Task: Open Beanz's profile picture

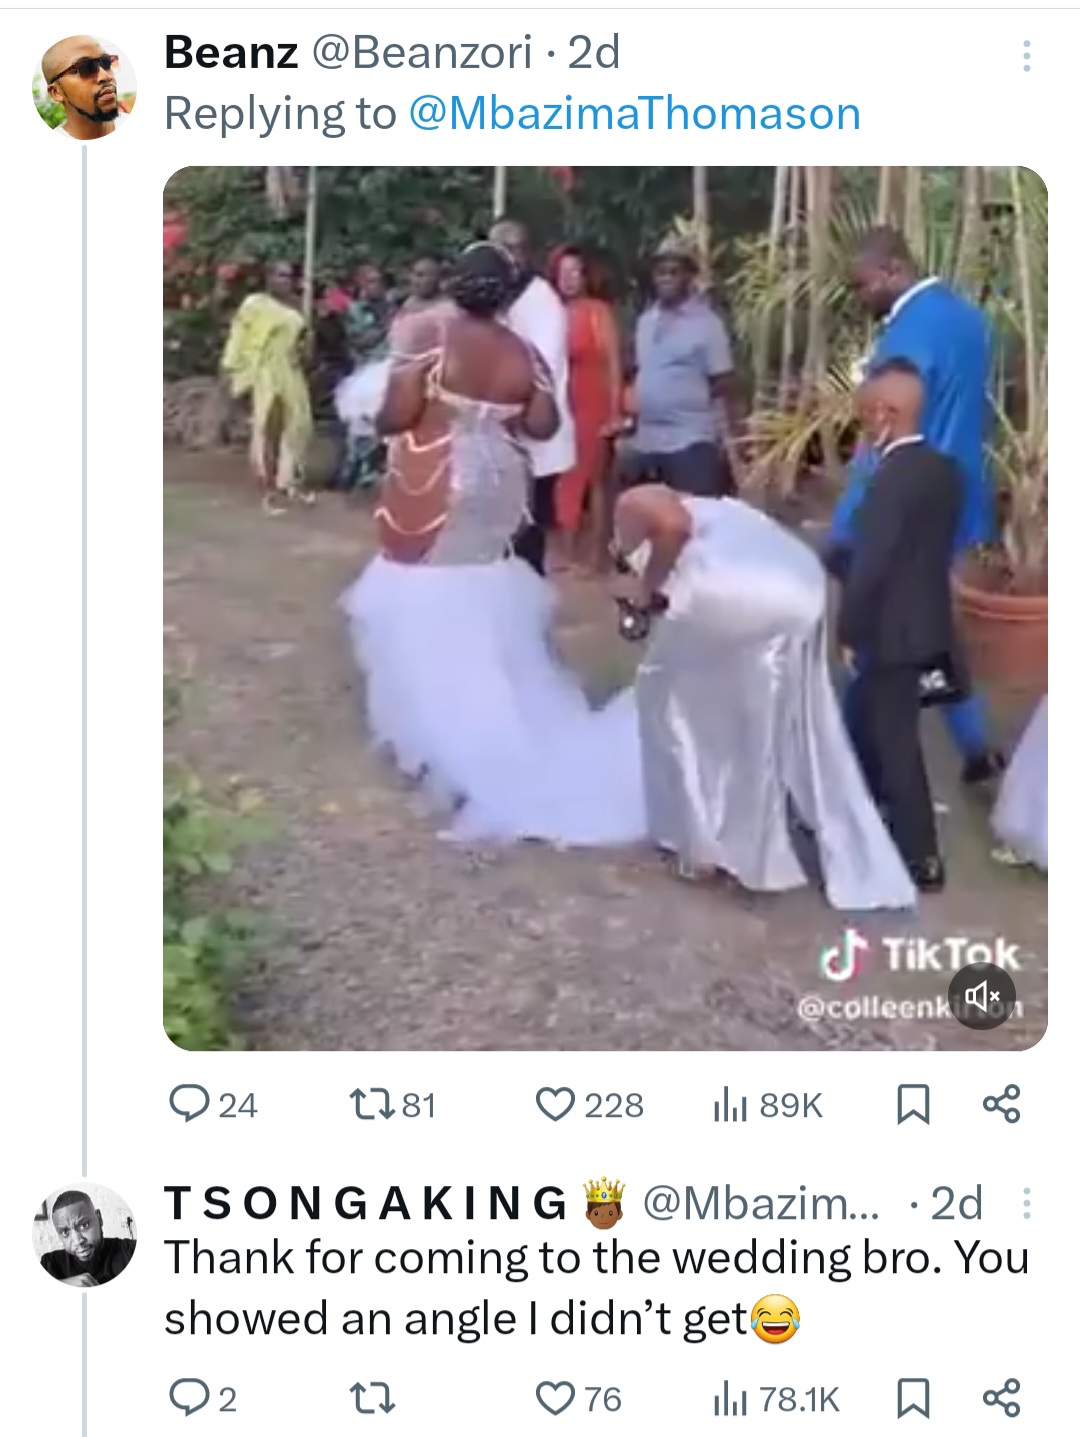Action: 84,86
